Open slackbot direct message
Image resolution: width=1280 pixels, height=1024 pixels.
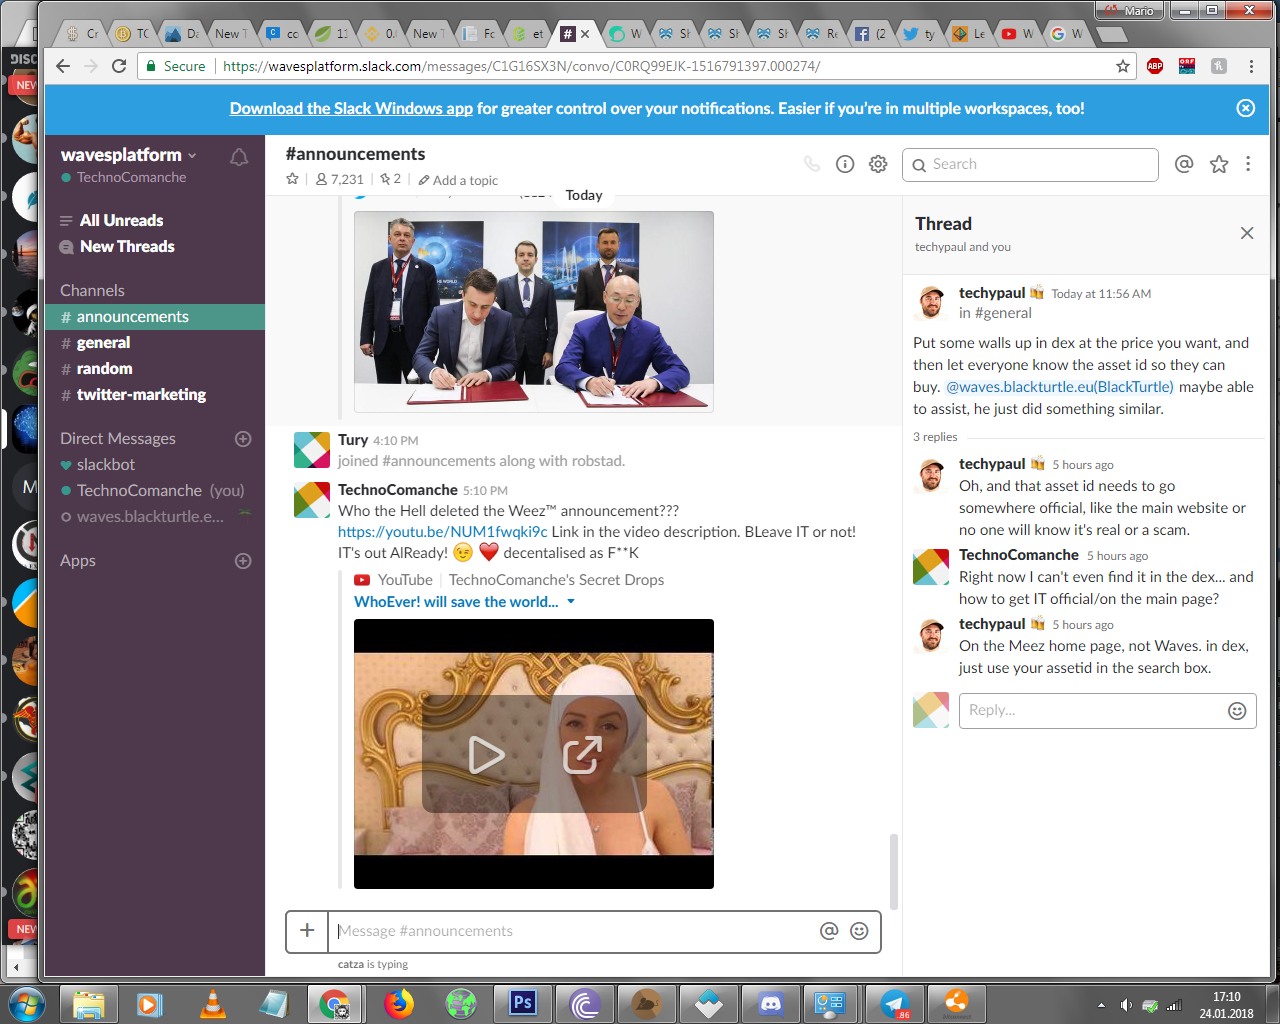[x=155, y=465]
